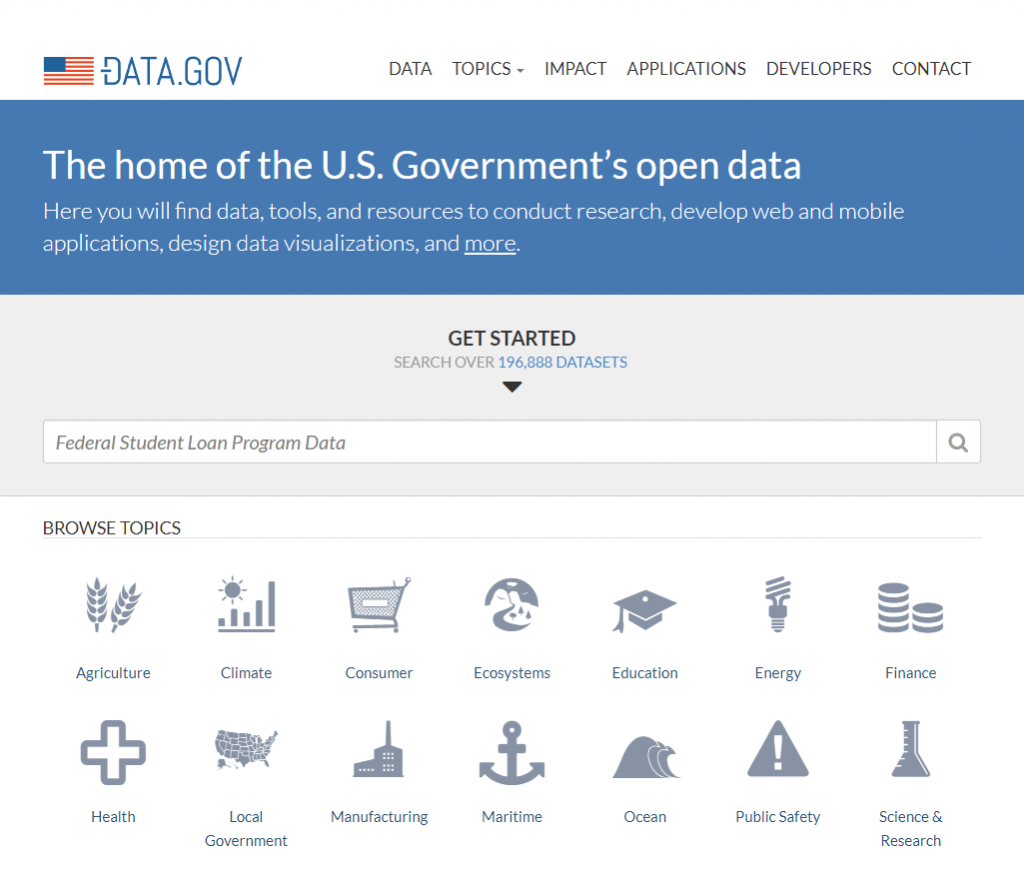Click the Science & Research text link
Viewport: 1024px width, 872px height.
click(x=910, y=828)
